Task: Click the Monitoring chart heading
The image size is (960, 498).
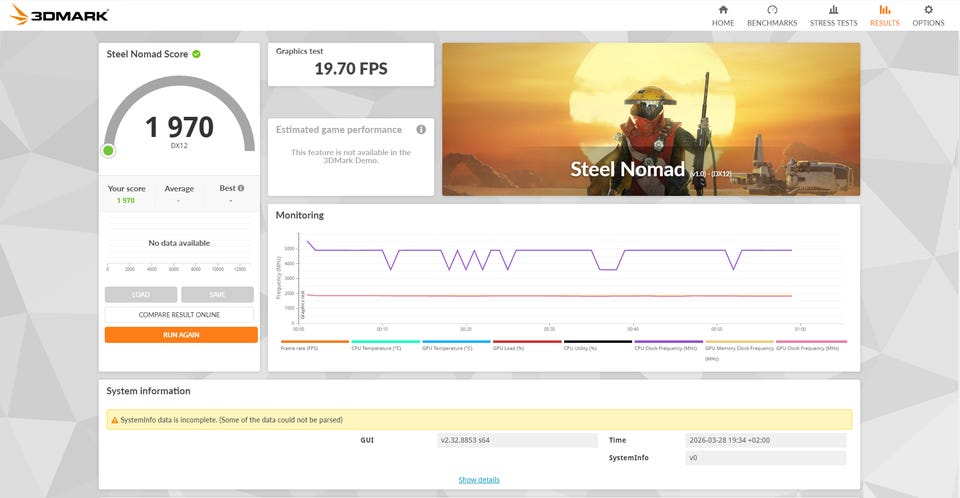Action: coord(299,215)
